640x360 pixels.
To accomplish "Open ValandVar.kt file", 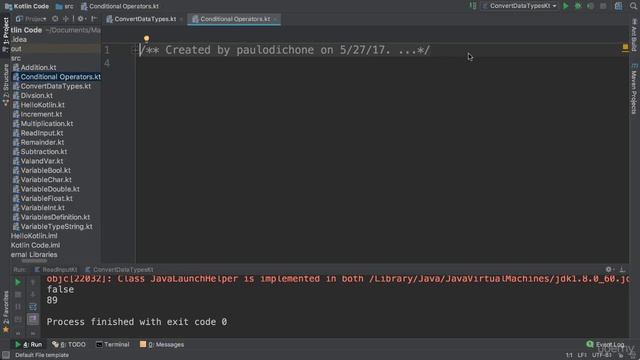I will coord(42,161).
